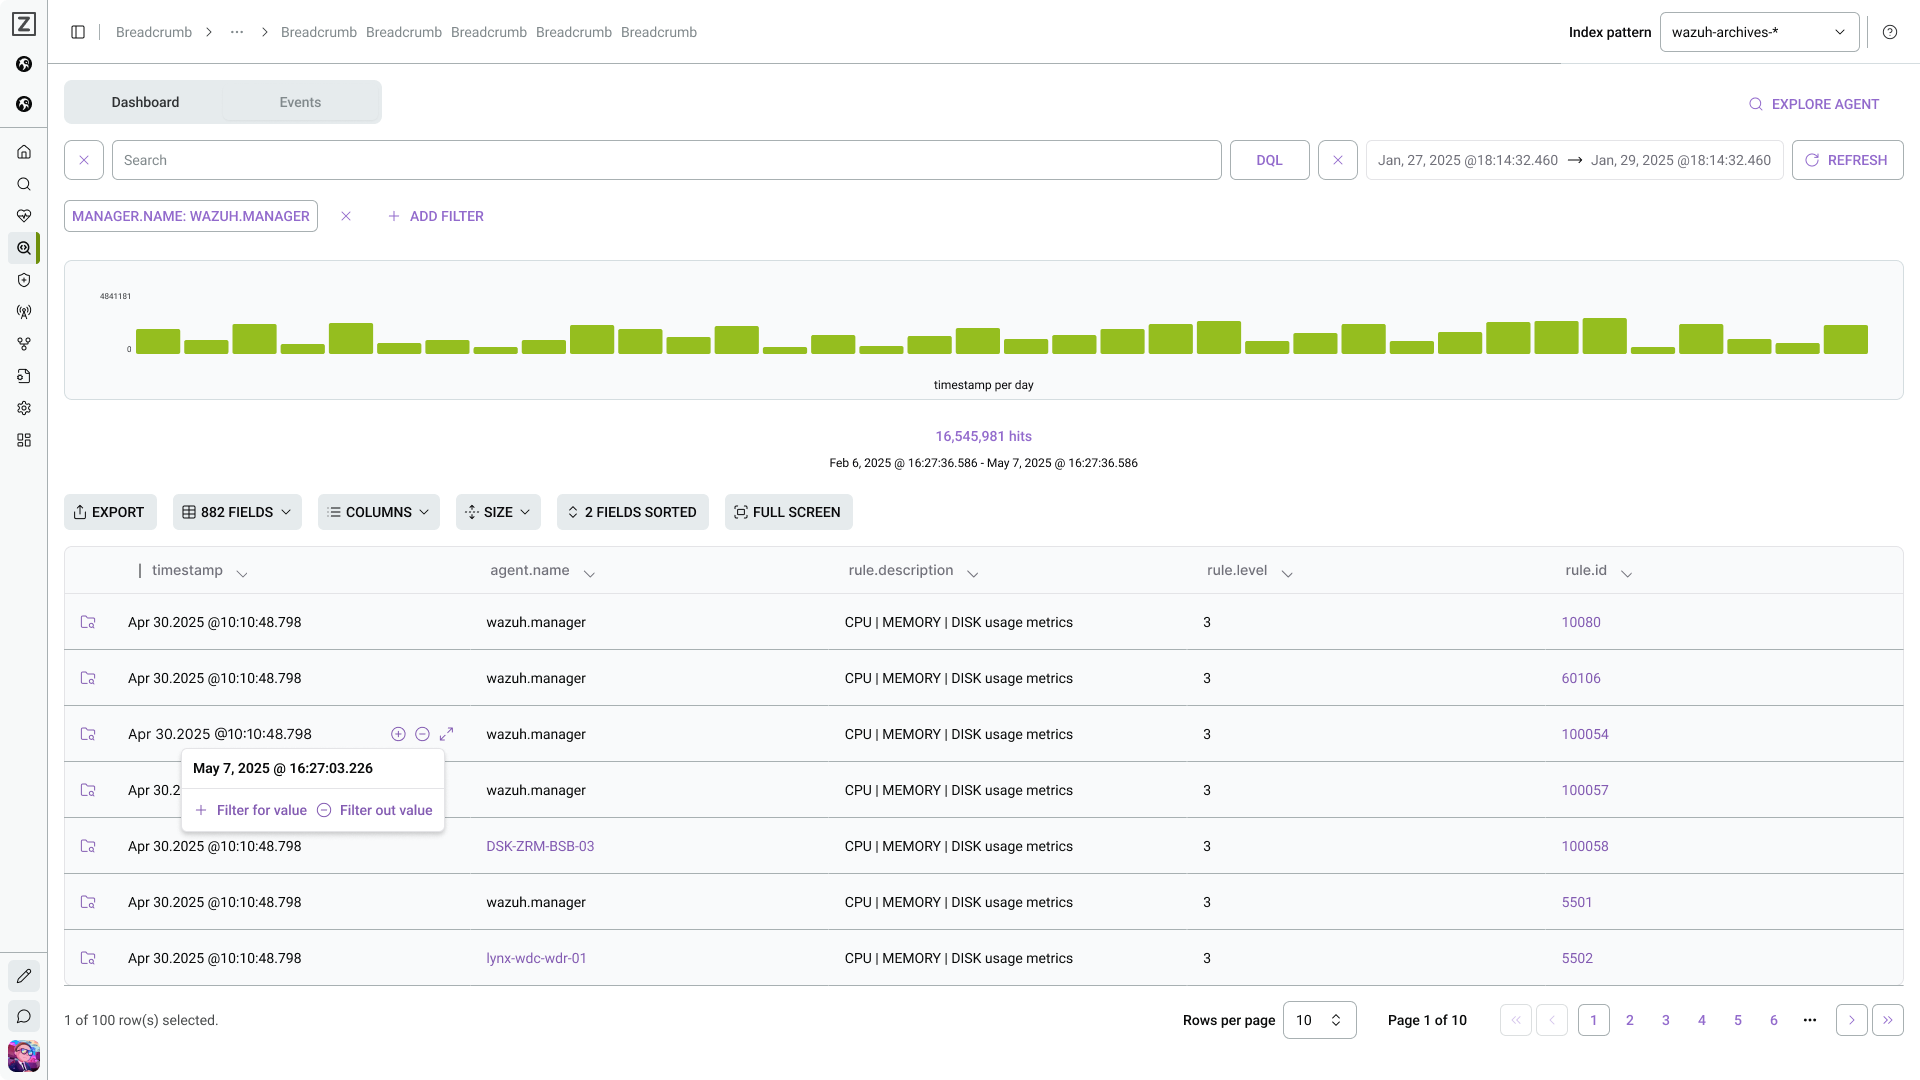1920x1080 pixels.
Task: Click in the Search query field
Action: (666, 160)
